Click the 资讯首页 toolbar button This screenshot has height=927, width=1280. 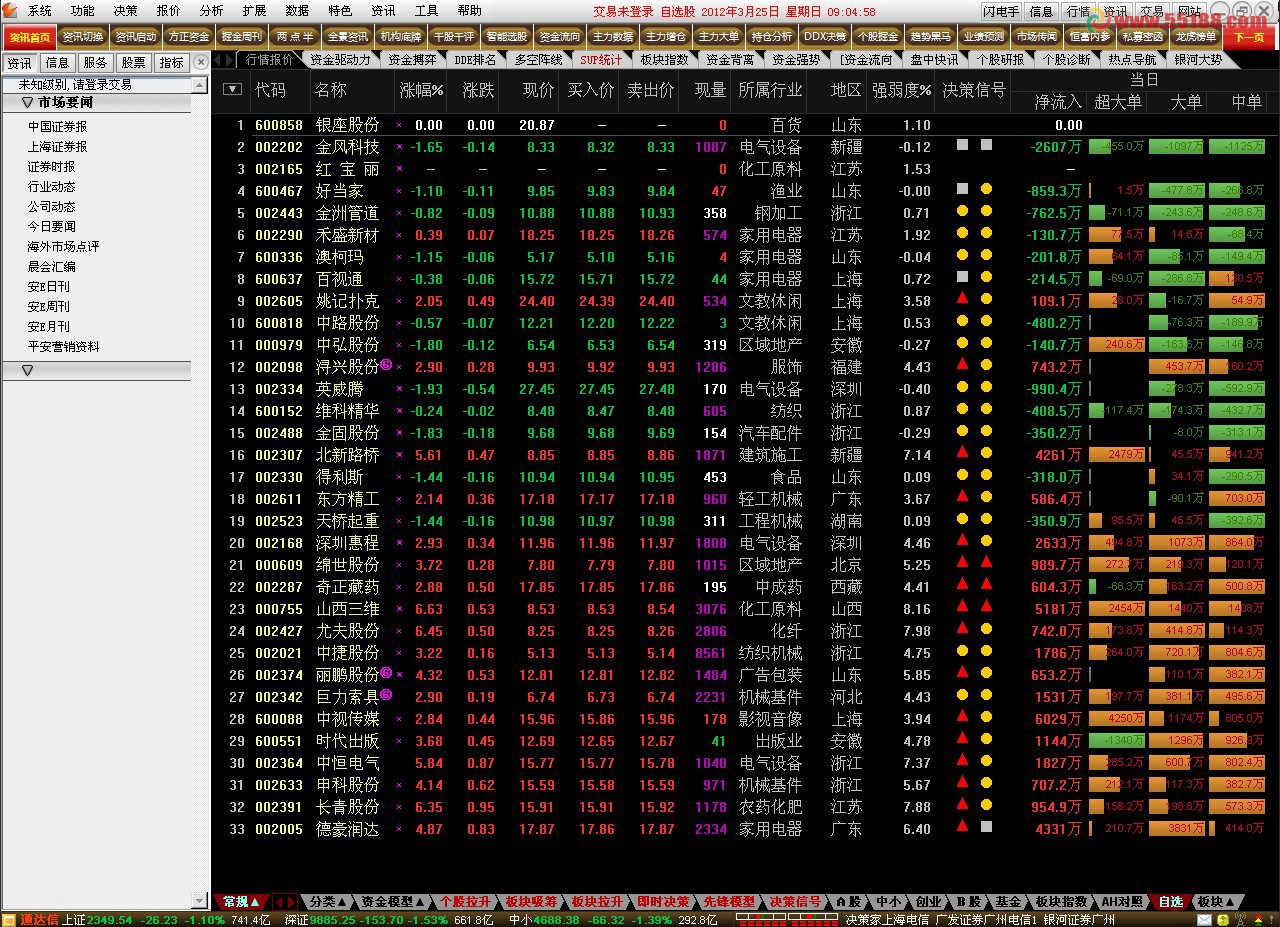[x=28, y=37]
